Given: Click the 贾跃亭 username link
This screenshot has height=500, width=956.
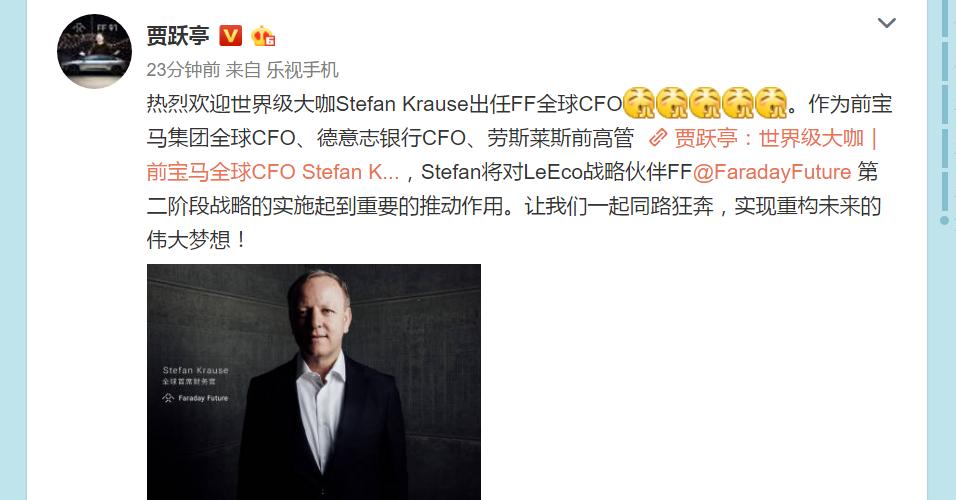Looking at the screenshot, I should coord(178,36).
